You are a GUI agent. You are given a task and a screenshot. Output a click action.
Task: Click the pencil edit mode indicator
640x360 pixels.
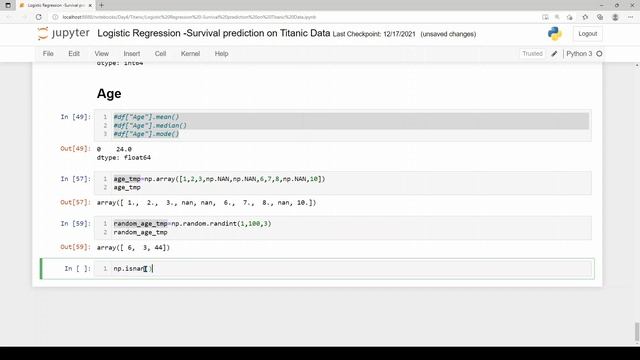pyautogui.click(x=554, y=54)
